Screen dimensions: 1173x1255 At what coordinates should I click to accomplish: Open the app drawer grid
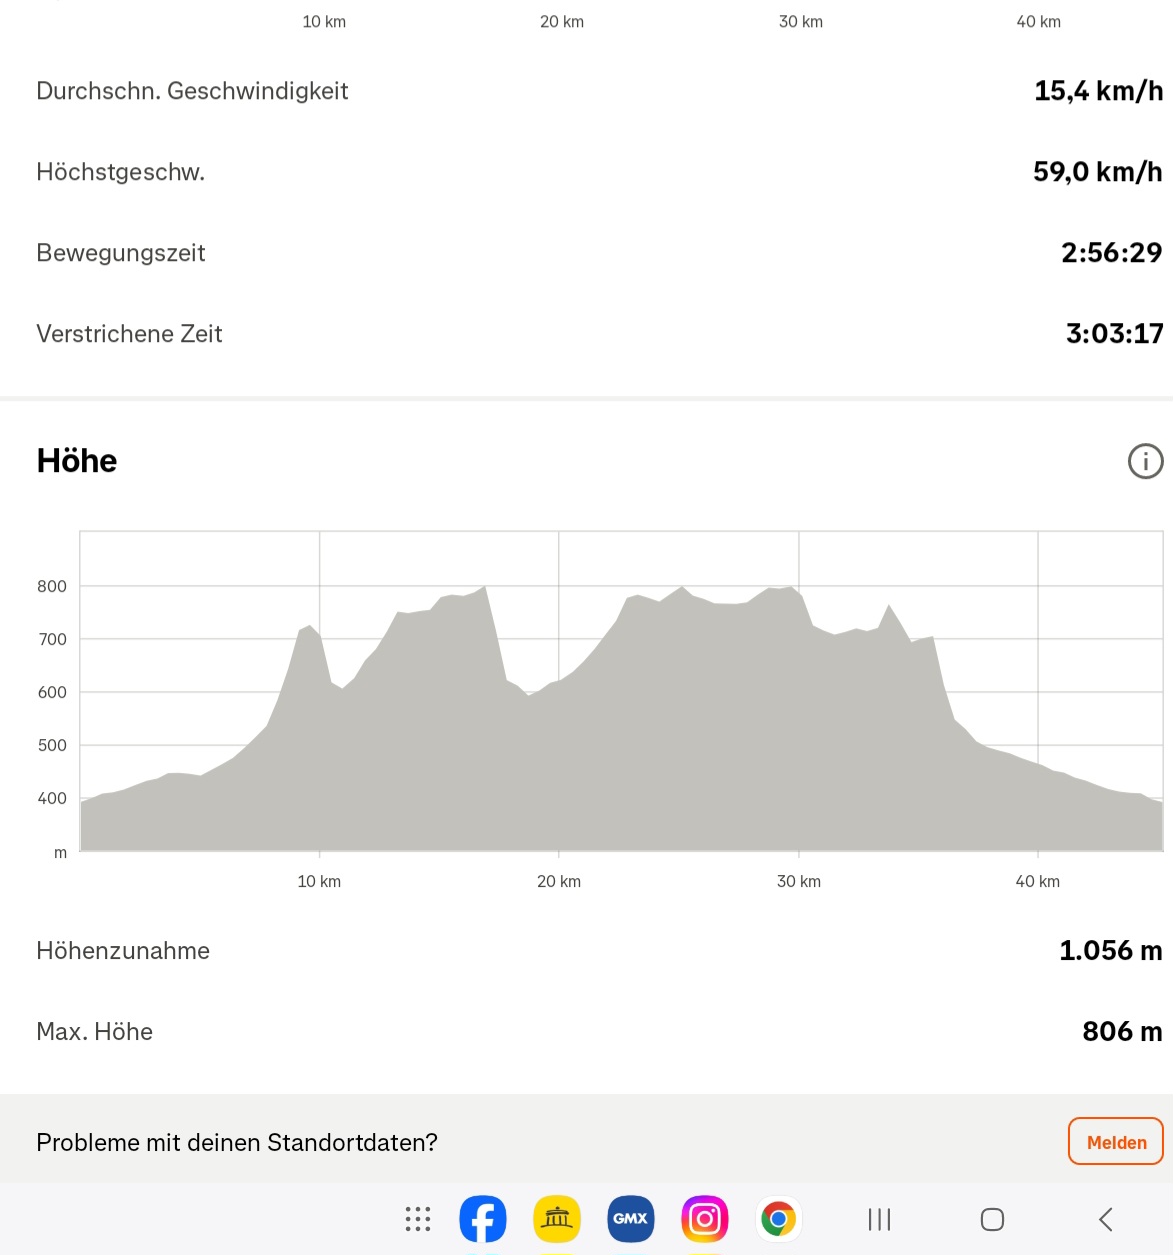(x=418, y=1219)
